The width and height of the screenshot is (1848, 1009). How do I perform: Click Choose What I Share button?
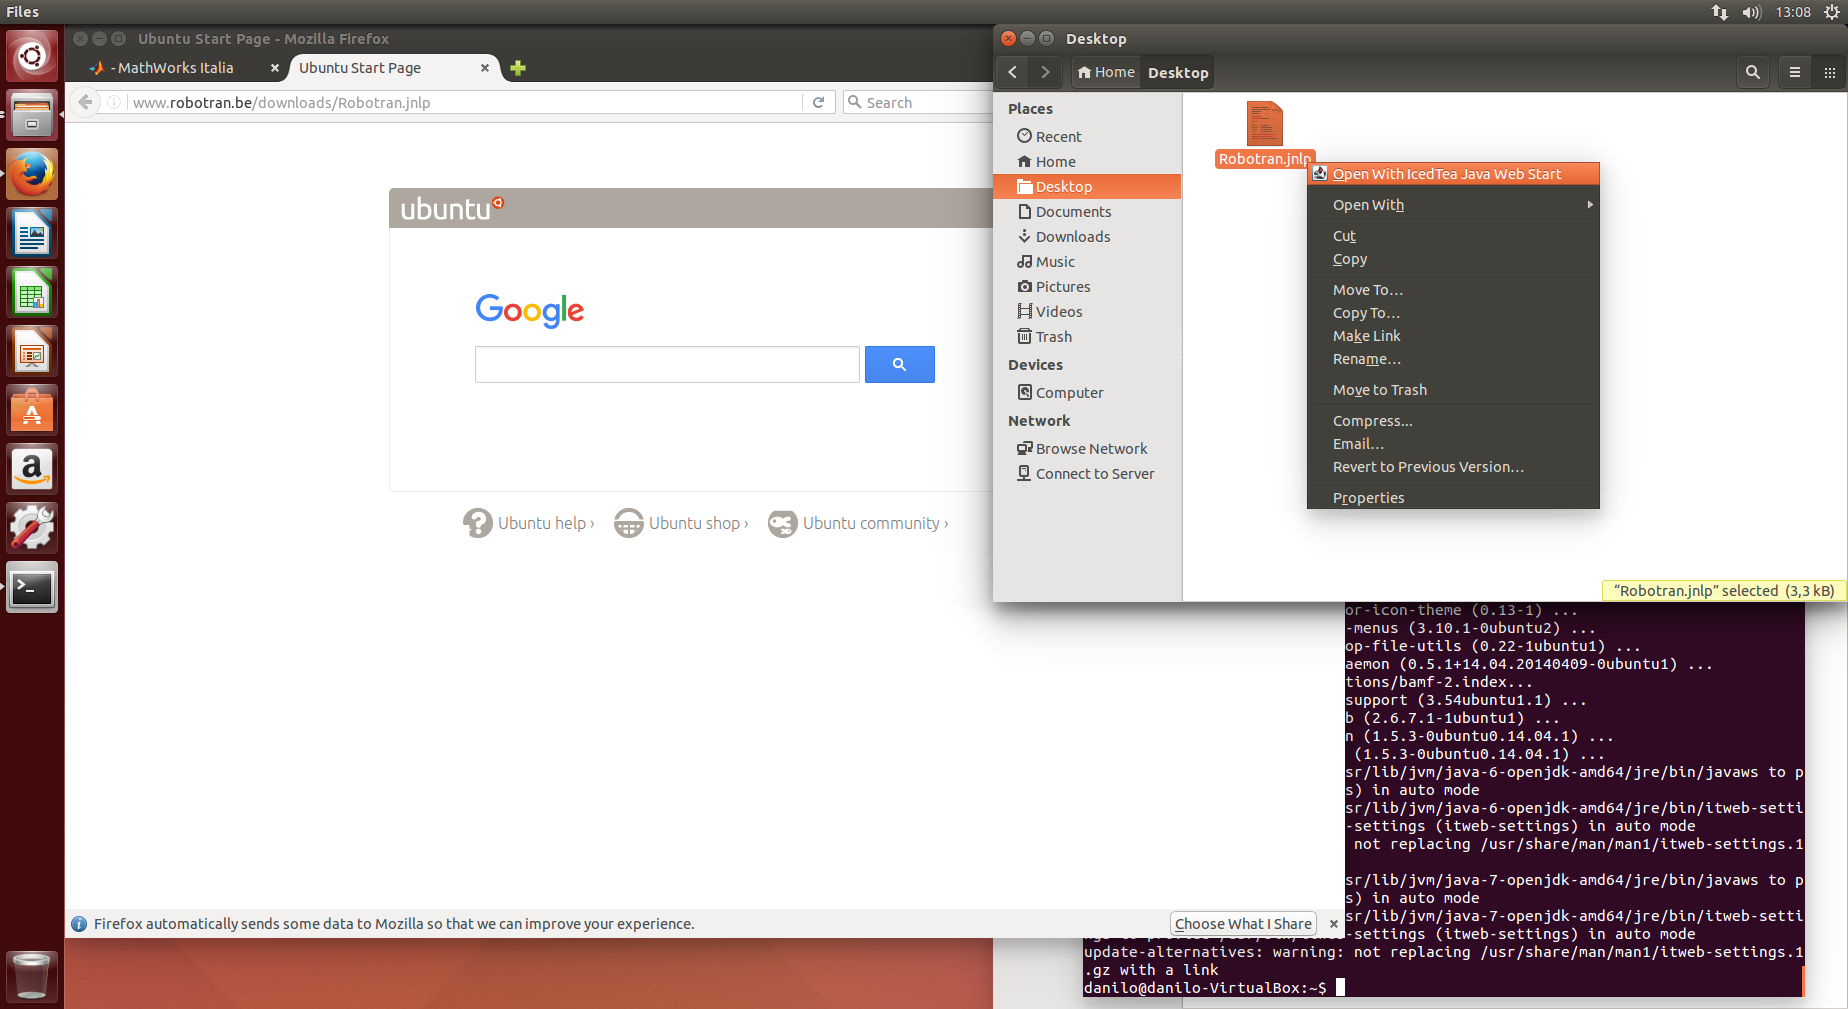(1243, 924)
